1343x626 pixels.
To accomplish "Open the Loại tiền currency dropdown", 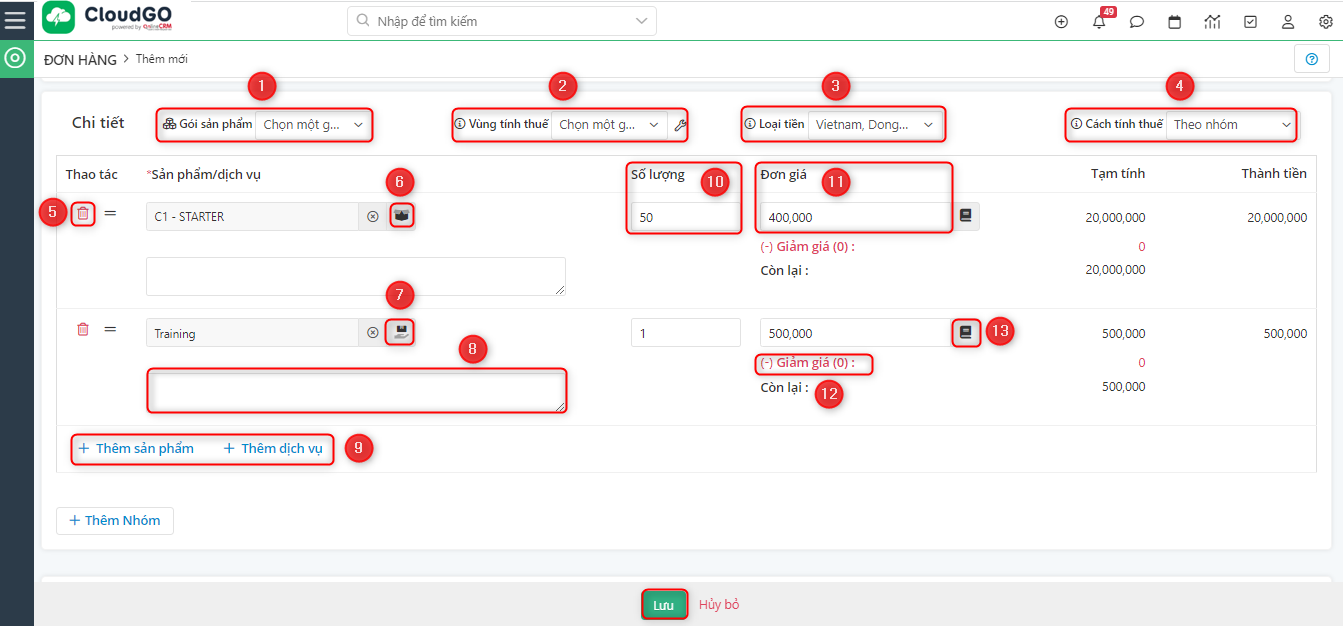I will pos(874,125).
